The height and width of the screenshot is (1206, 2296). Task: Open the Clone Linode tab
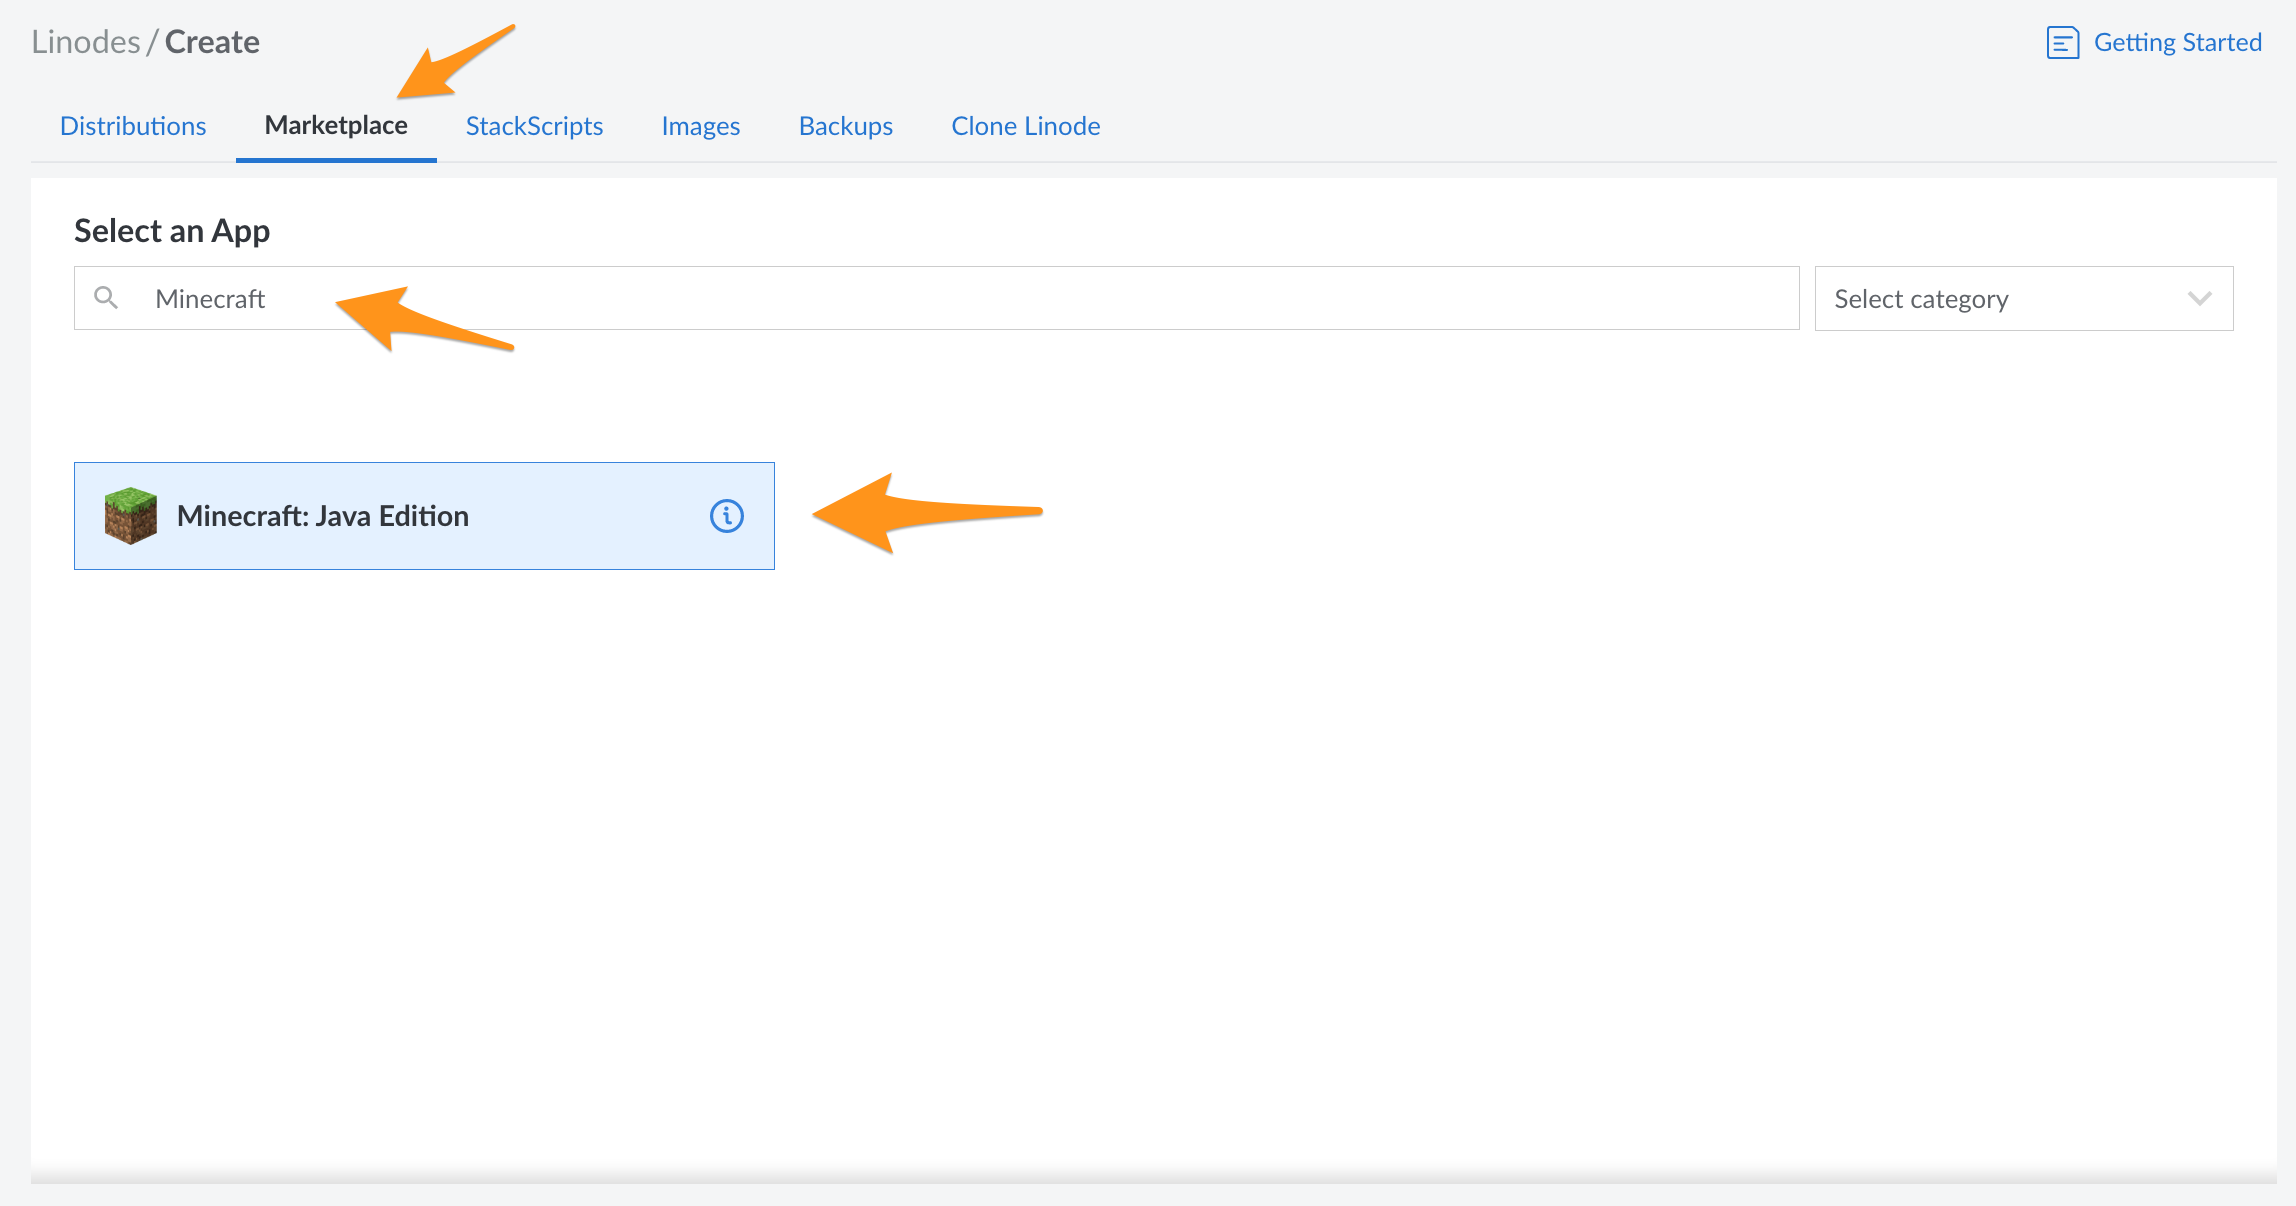[1025, 126]
